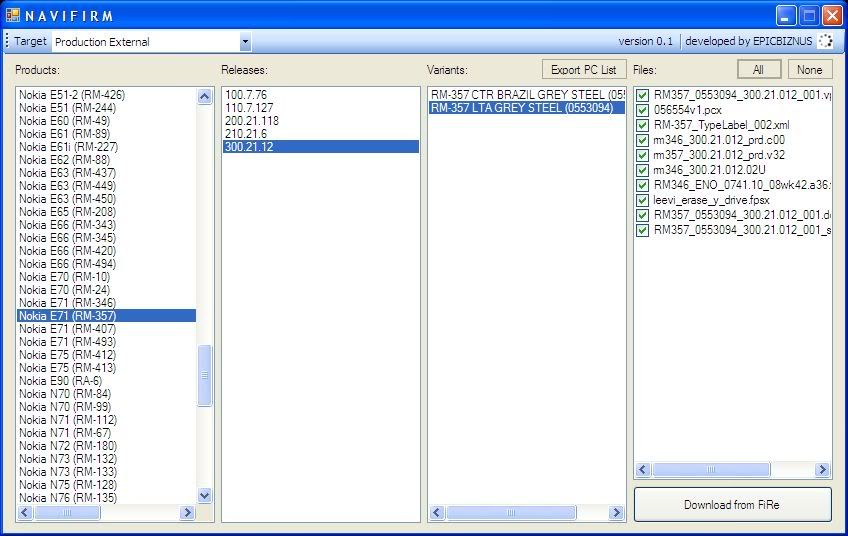This screenshot has width=848, height=536.
Task: Toggle the rm346_300.21.012_prd.c00 checkbox
Action: [642, 140]
